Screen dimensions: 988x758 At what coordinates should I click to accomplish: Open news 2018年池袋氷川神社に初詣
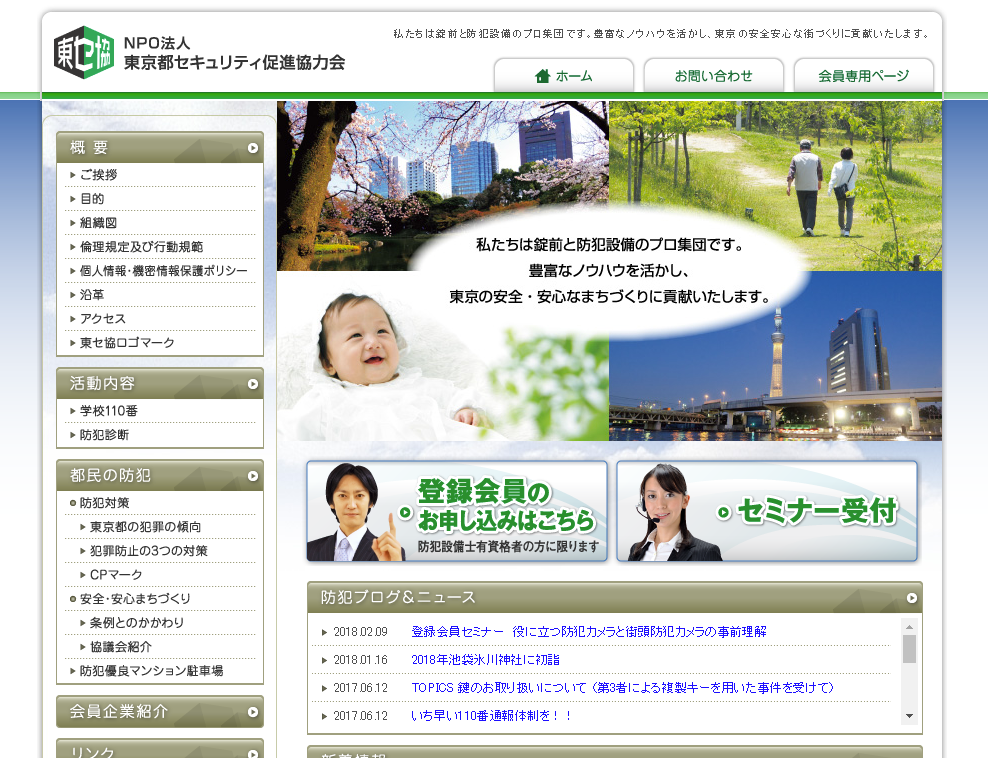(485, 660)
